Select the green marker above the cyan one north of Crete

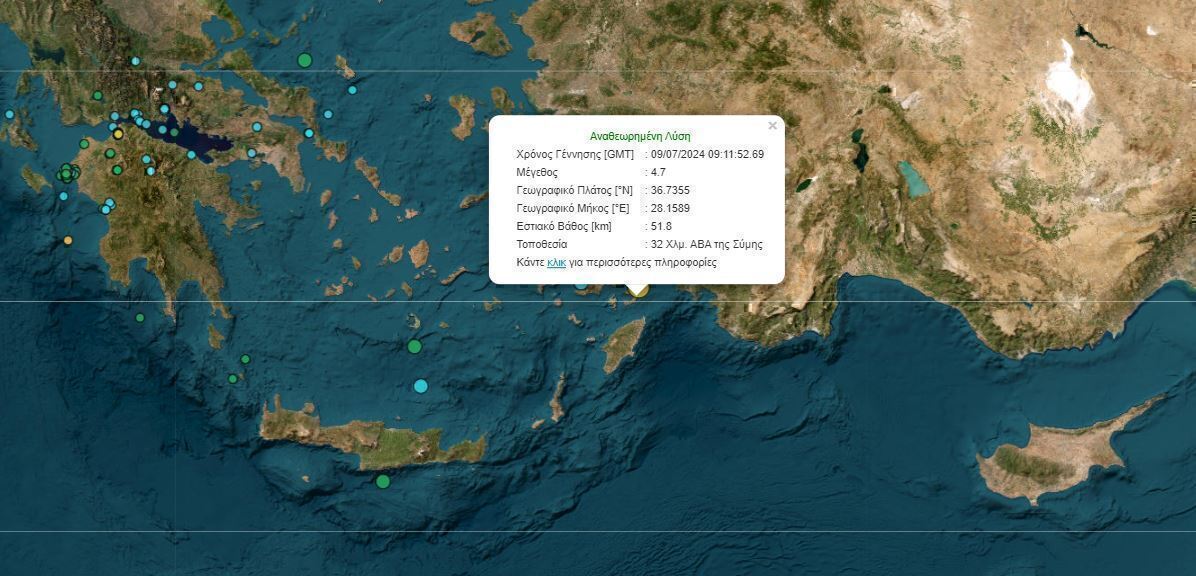tap(414, 346)
